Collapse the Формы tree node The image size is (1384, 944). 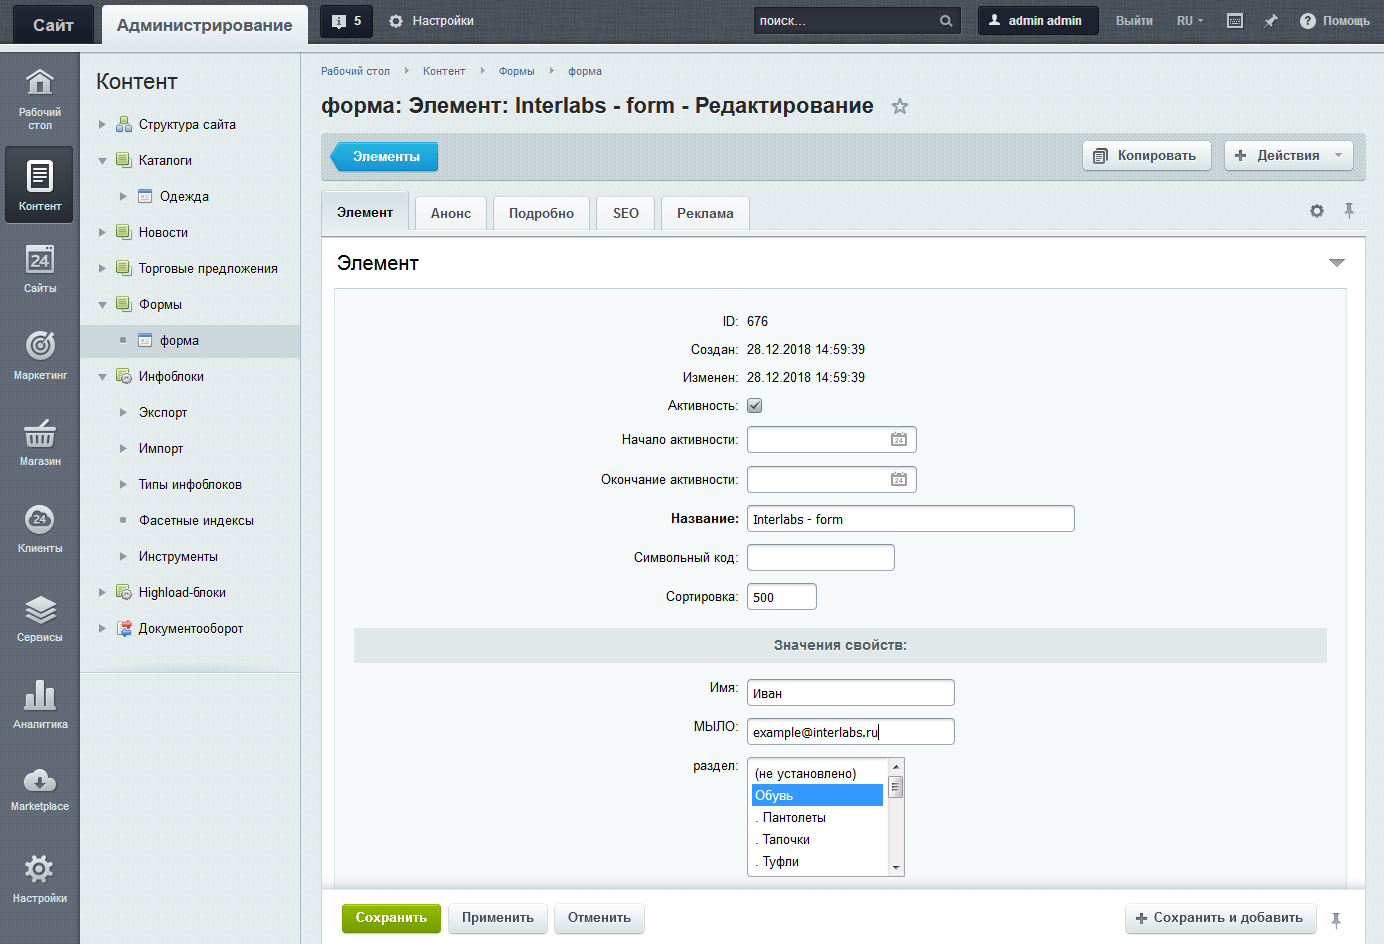[x=102, y=305]
